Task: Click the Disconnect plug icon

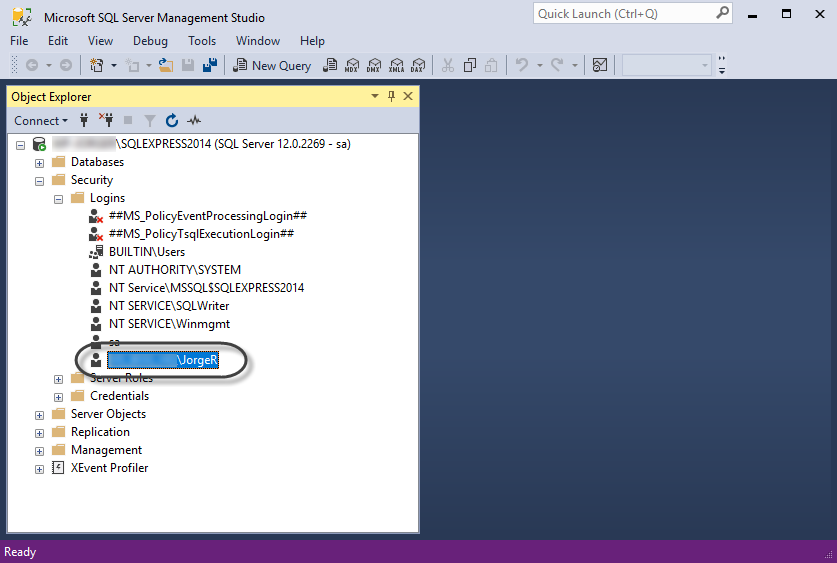Action: coord(106,120)
